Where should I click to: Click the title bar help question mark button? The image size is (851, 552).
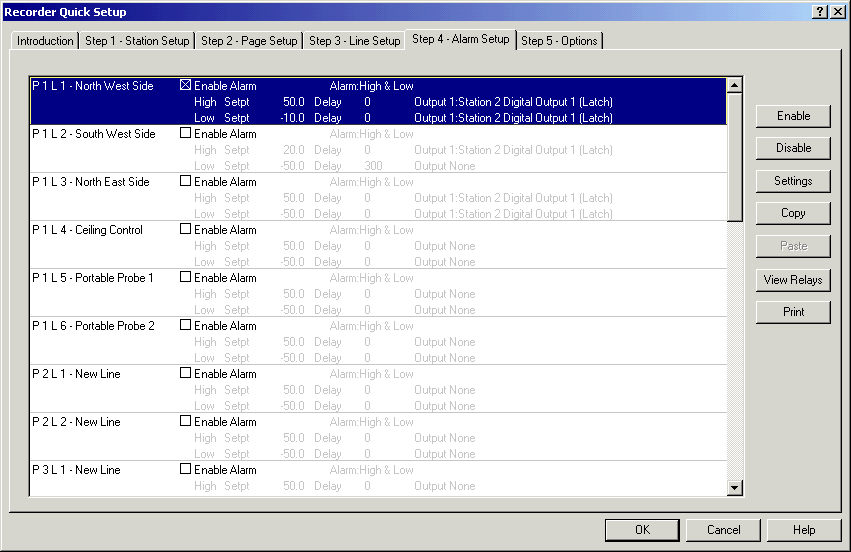820,11
